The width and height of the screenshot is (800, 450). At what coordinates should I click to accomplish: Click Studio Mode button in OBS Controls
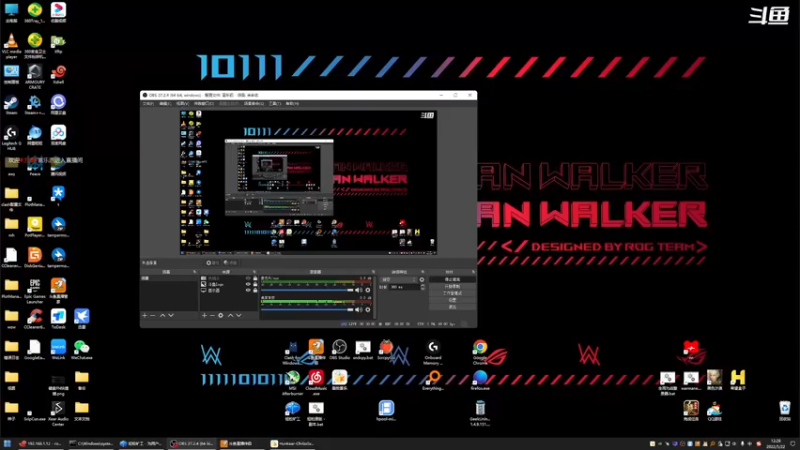pos(452,293)
